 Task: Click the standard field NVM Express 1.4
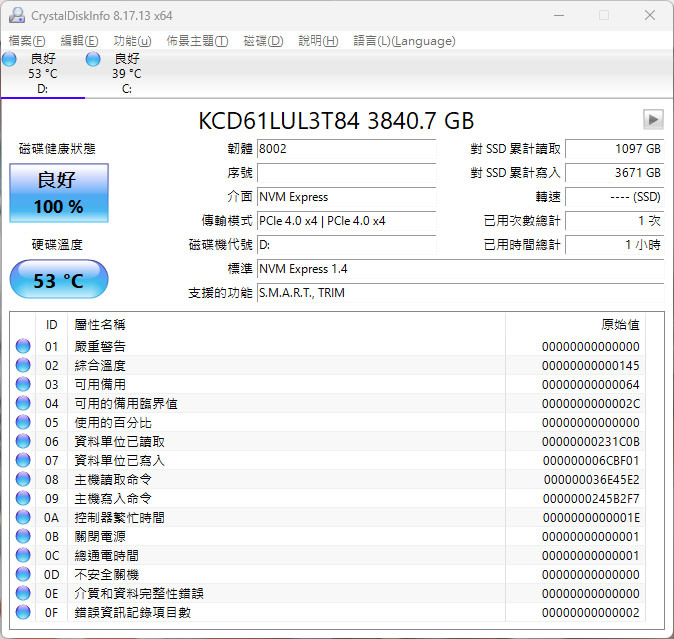pyautogui.click(x=461, y=269)
